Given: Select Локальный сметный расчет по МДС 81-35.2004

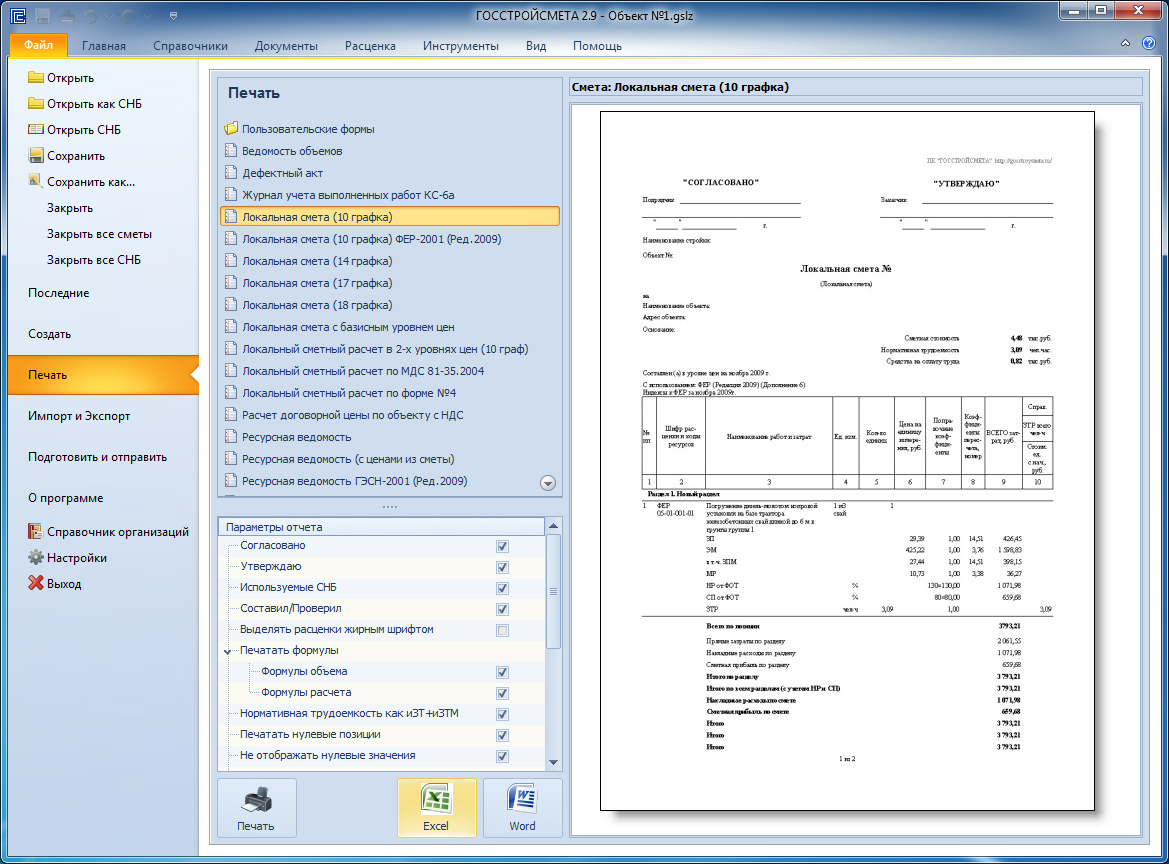Looking at the screenshot, I should tap(390, 371).
